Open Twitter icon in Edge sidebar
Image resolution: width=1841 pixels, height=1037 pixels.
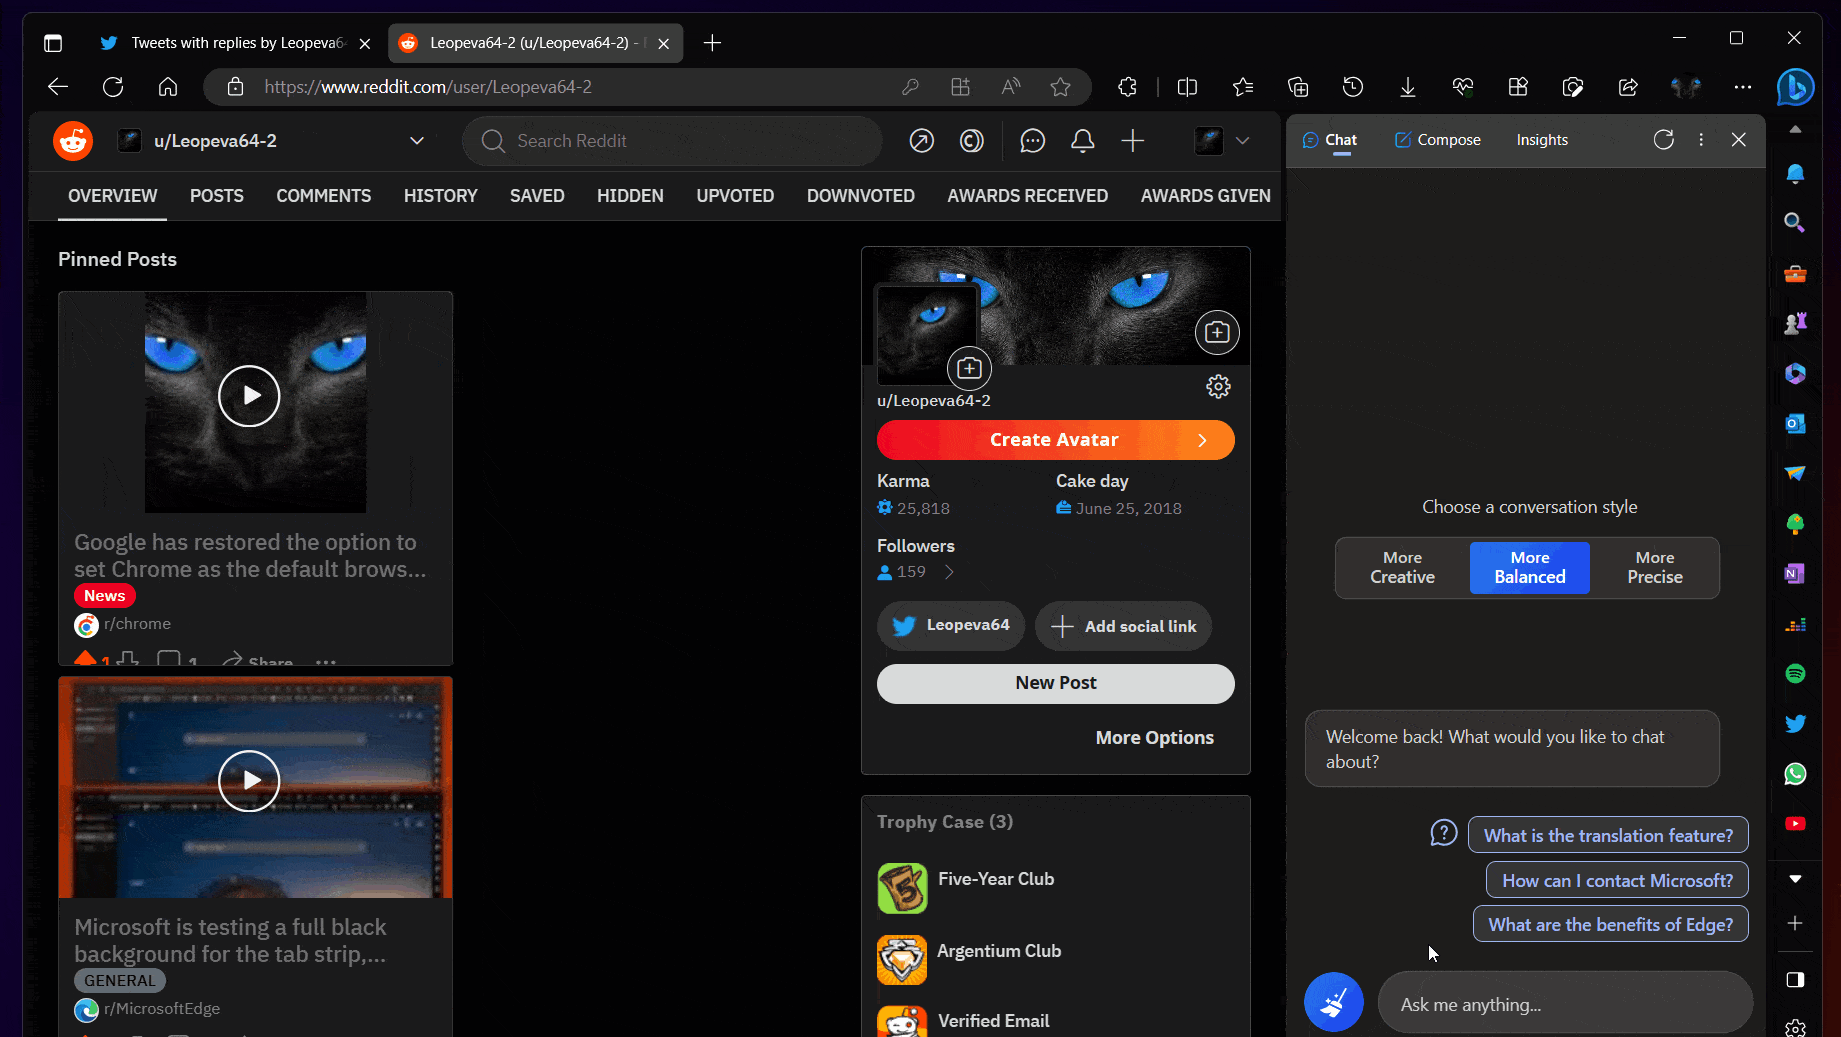[1795, 723]
